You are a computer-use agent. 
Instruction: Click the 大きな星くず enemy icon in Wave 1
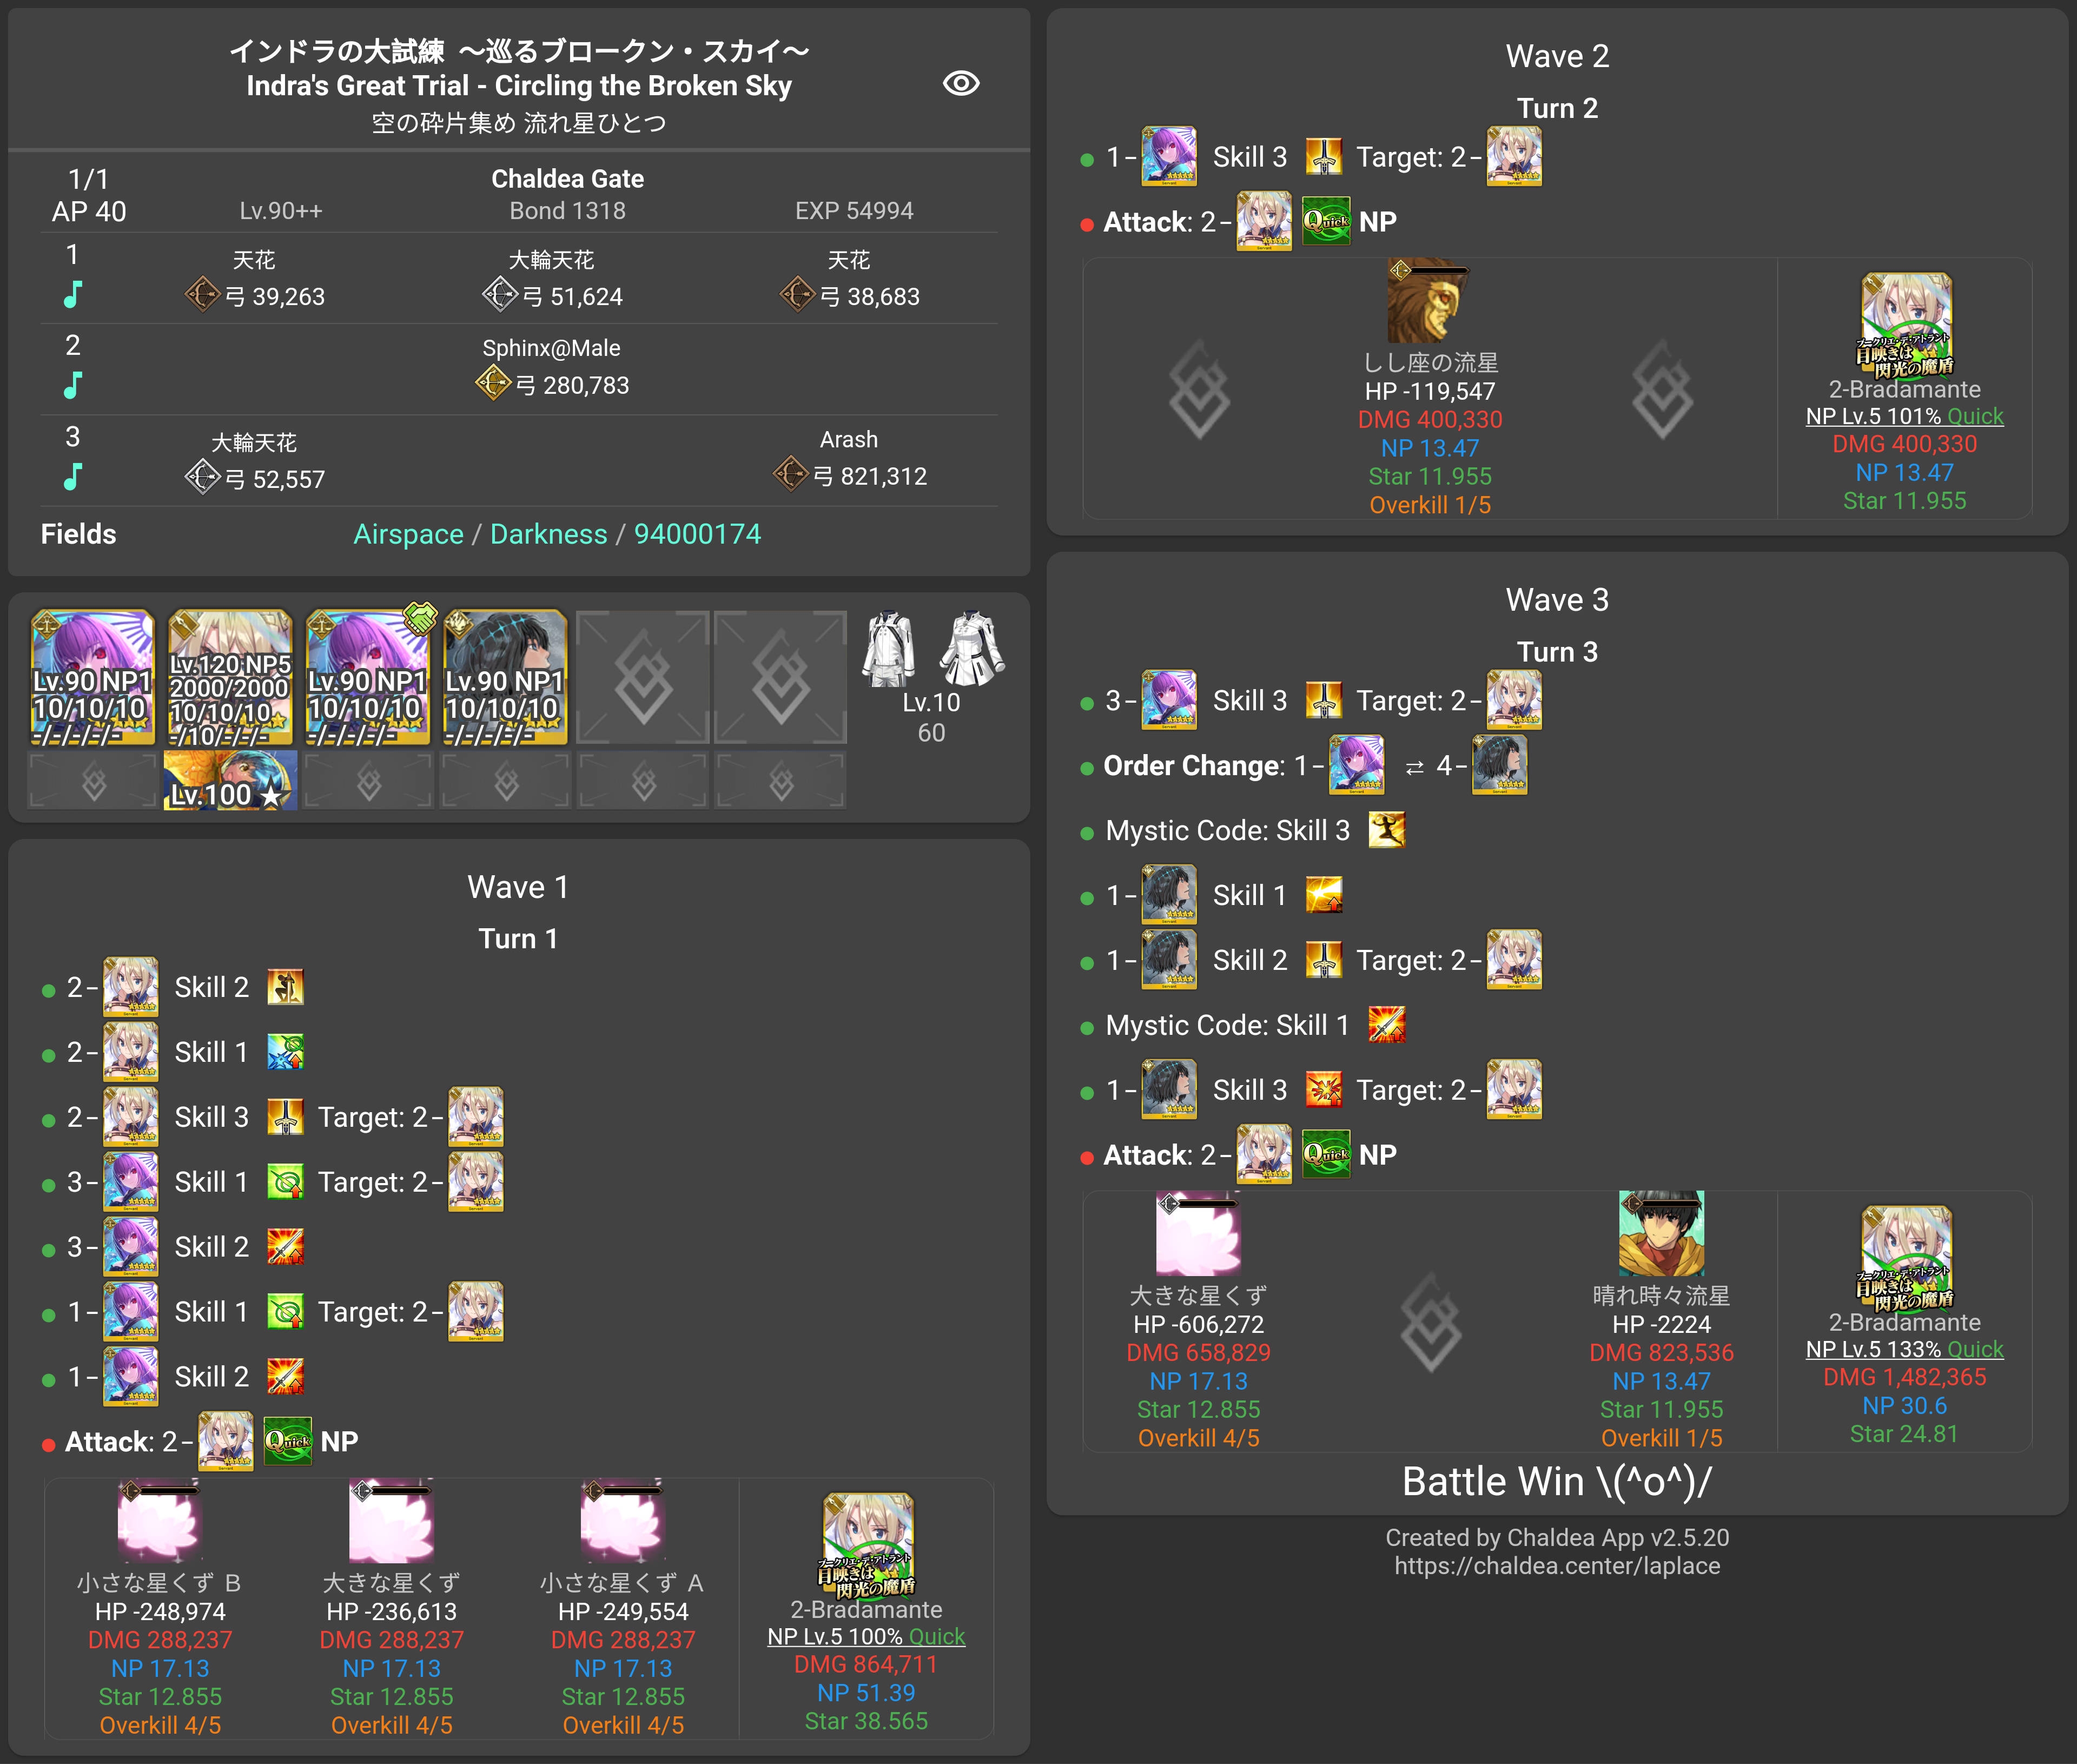tap(391, 1521)
